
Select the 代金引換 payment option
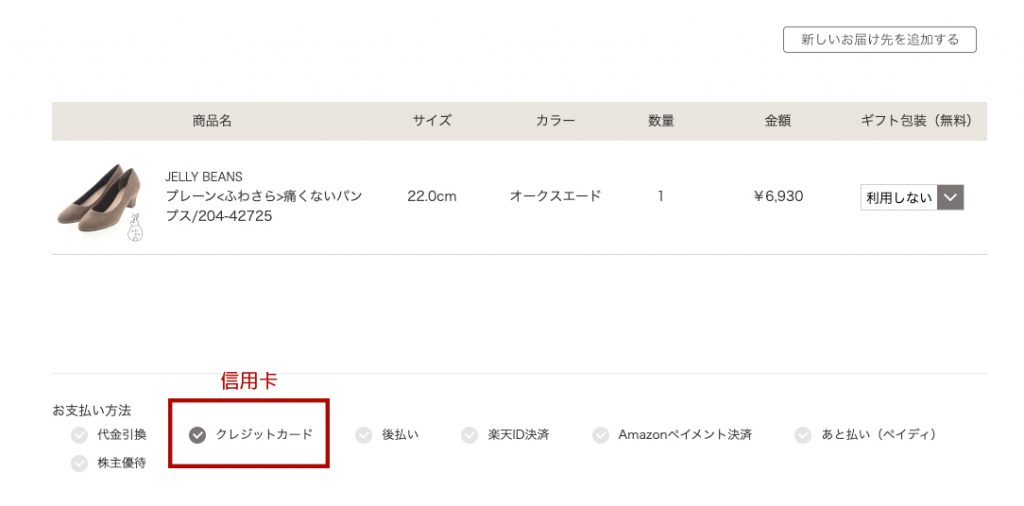tap(109, 435)
